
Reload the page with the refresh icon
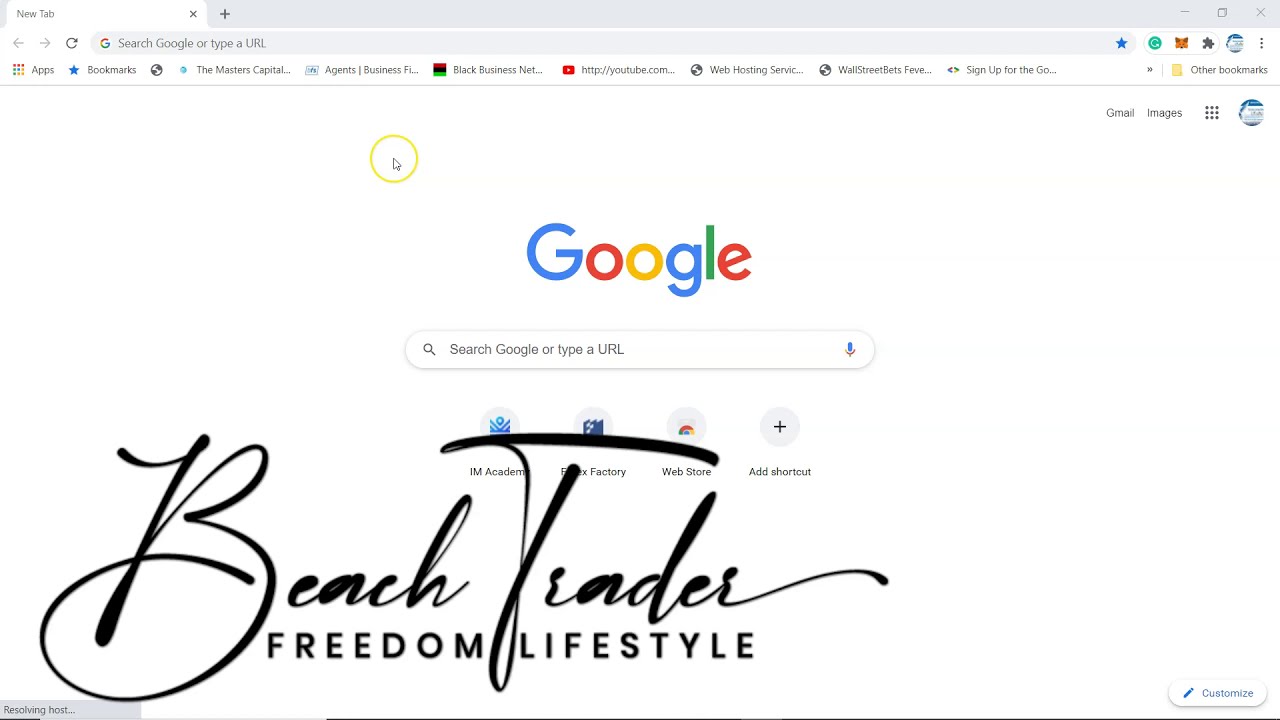[x=71, y=43]
